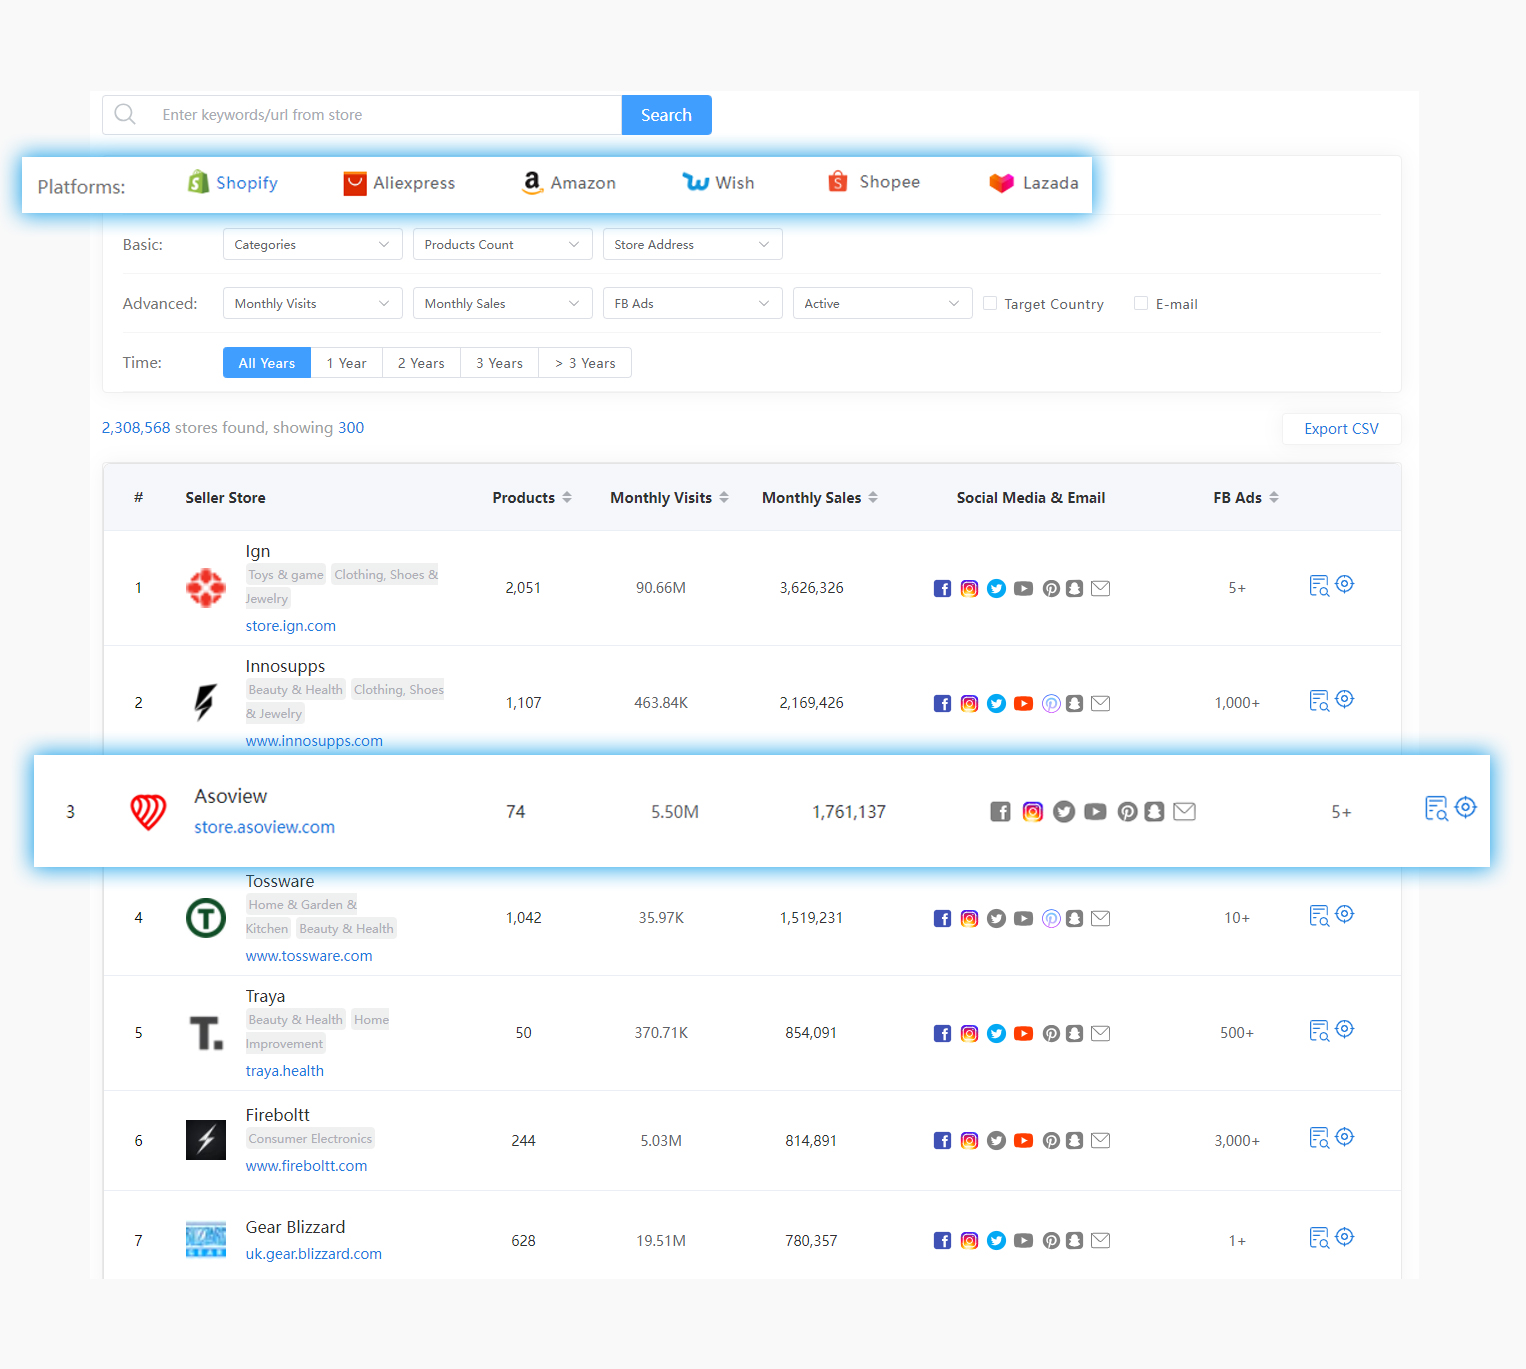Switch to the Amazon platform tab
Image resolution: width=1526 pixels, height=1369 pixels.
tap(568, 182)
